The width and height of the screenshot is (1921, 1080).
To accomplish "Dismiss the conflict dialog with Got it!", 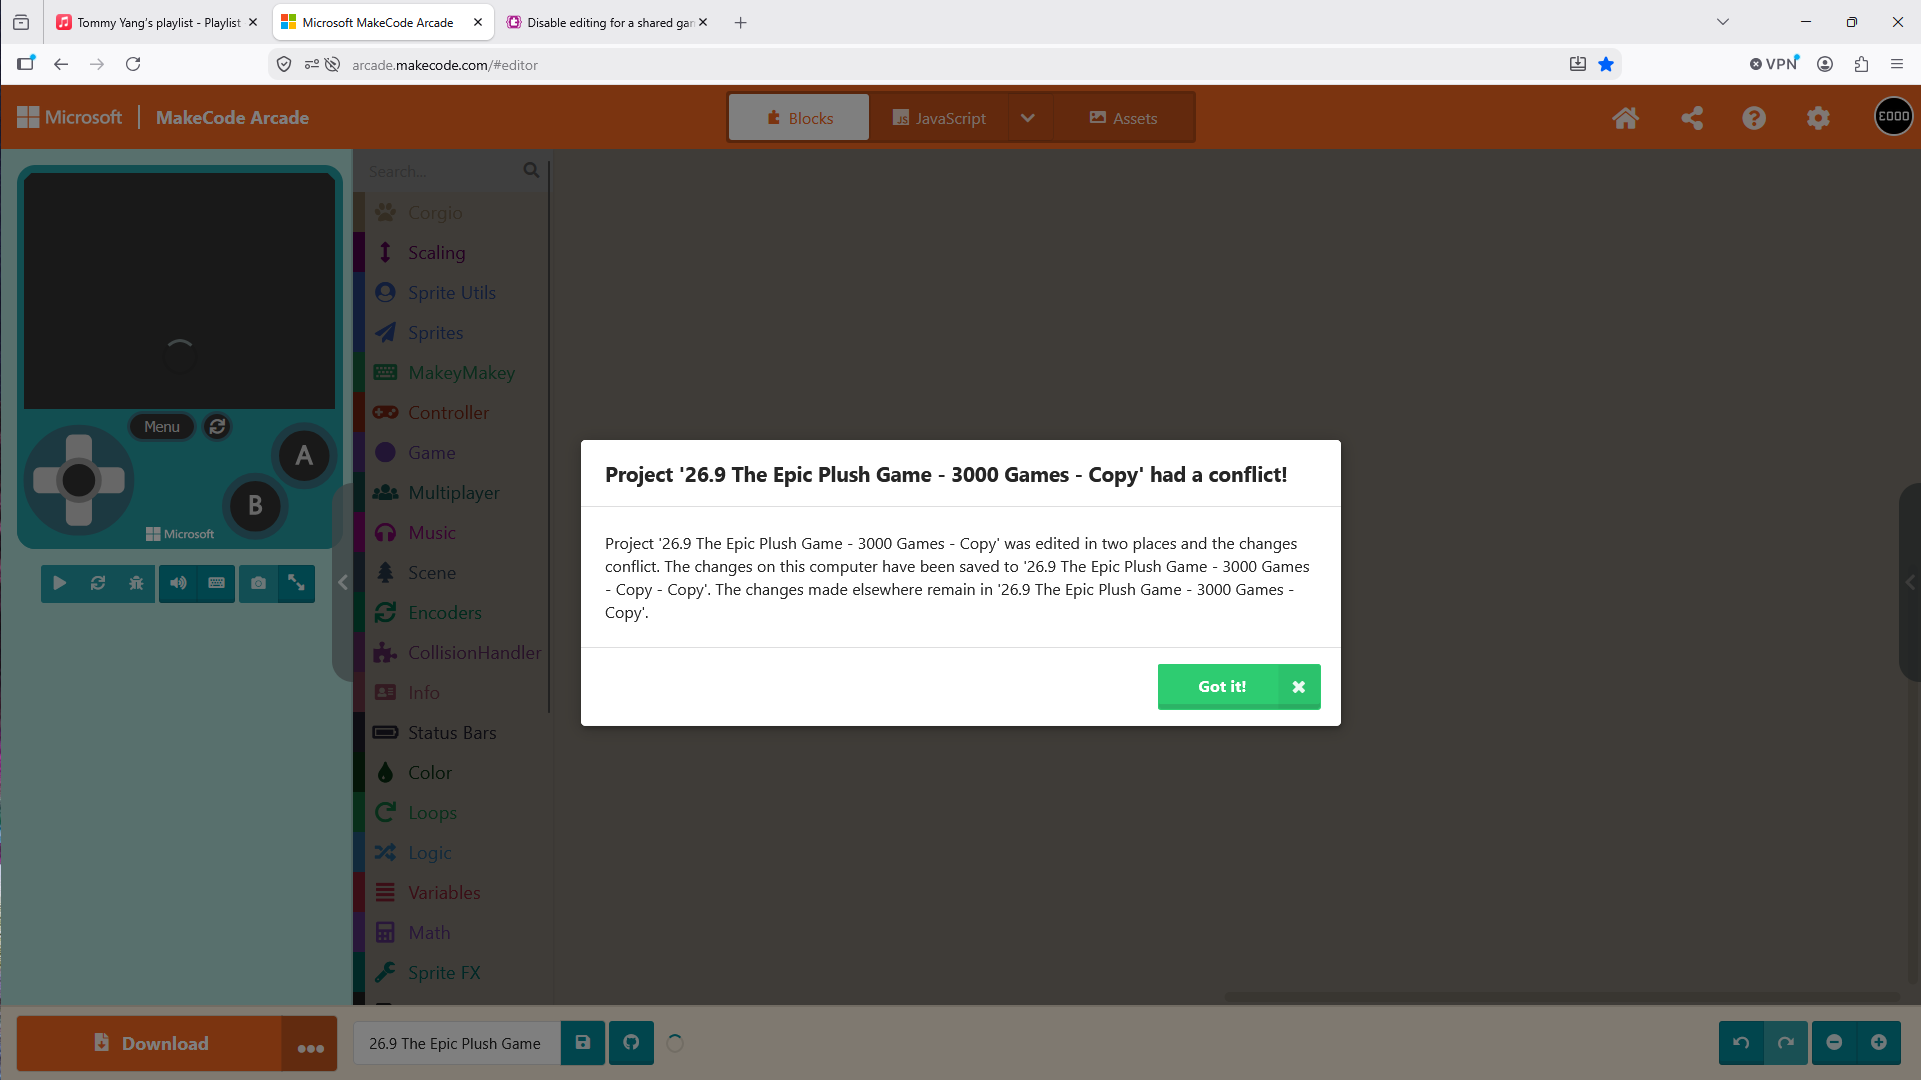I will point(1238,687).
